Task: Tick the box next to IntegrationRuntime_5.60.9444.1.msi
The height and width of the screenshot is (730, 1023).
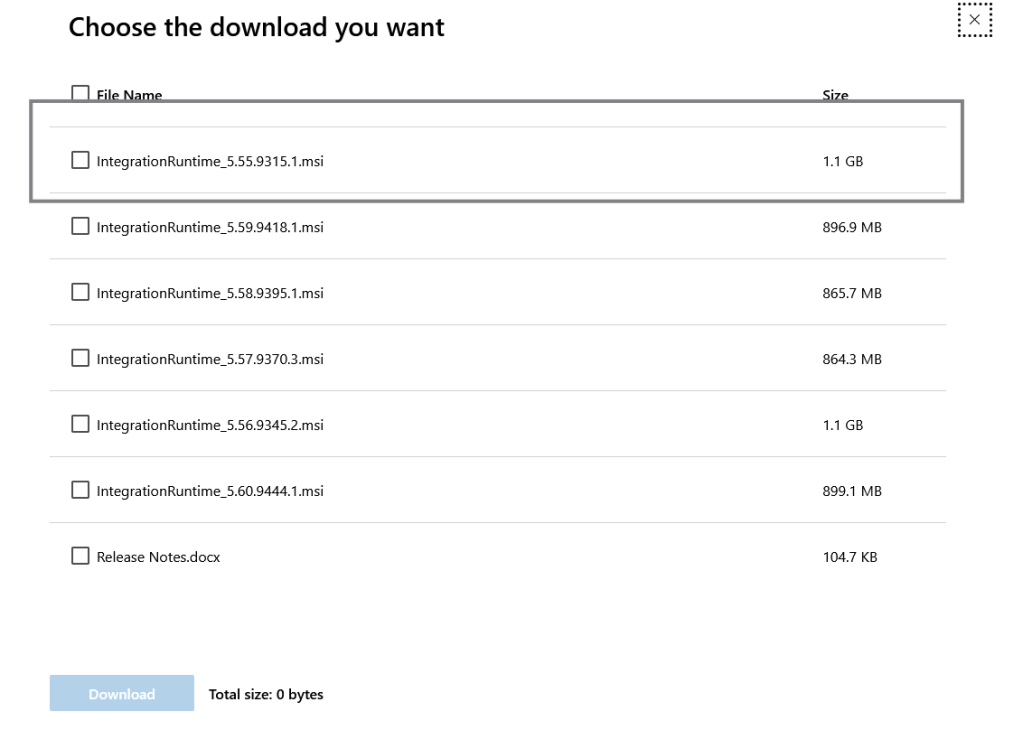Action: [x=80, y=491]
